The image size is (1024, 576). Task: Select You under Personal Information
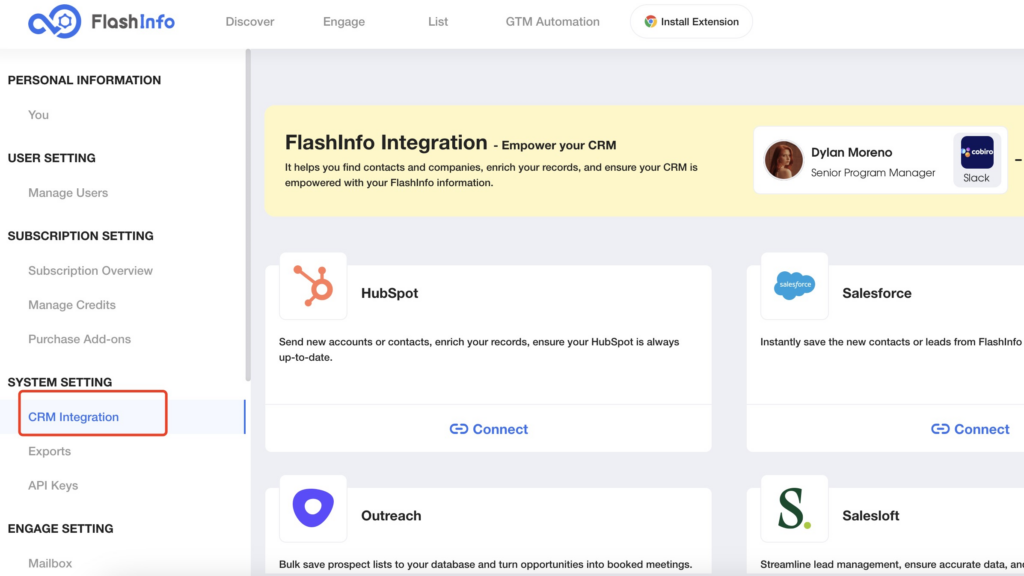(39, 115)
